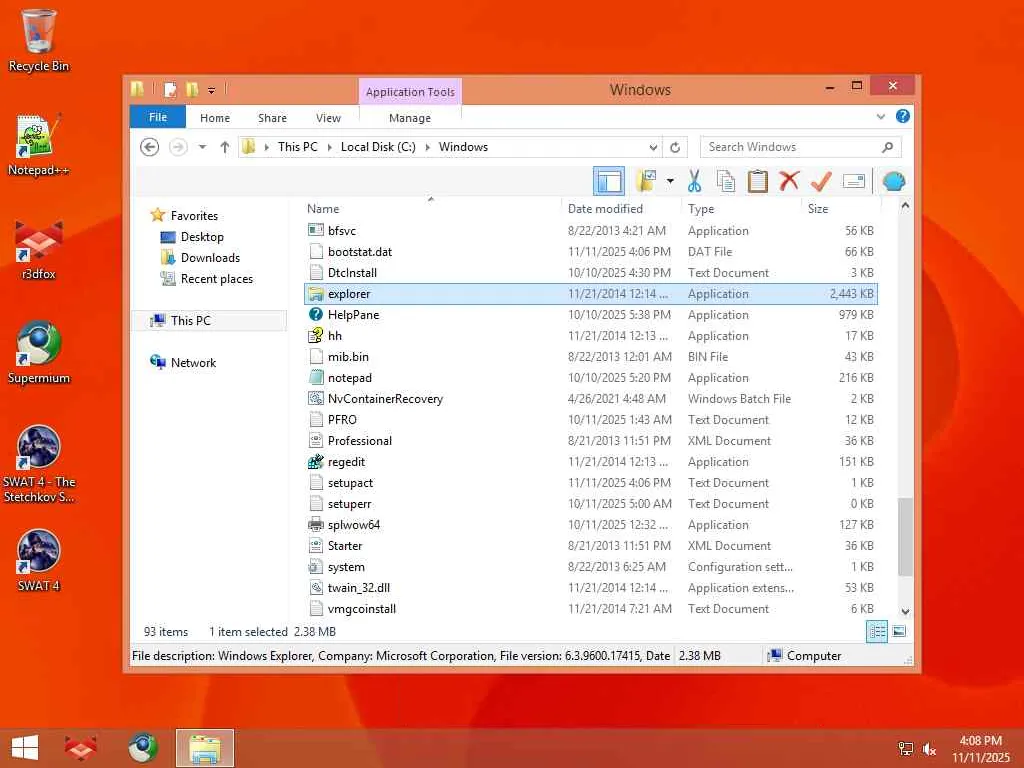The width and height of the screenshot is (1024, 768).
Task: Switch to the Home ribbon tab
Action: [215, 118]
